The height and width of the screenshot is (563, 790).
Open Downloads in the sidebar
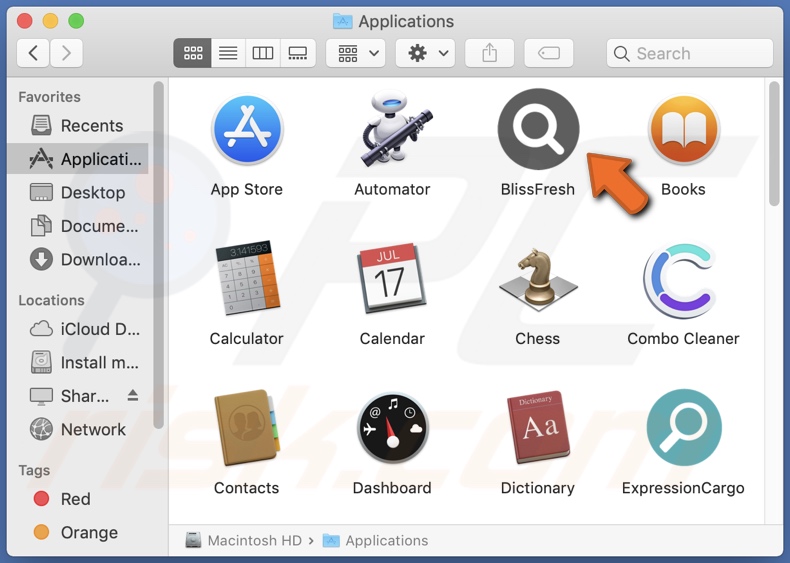[x=78, y=260]
